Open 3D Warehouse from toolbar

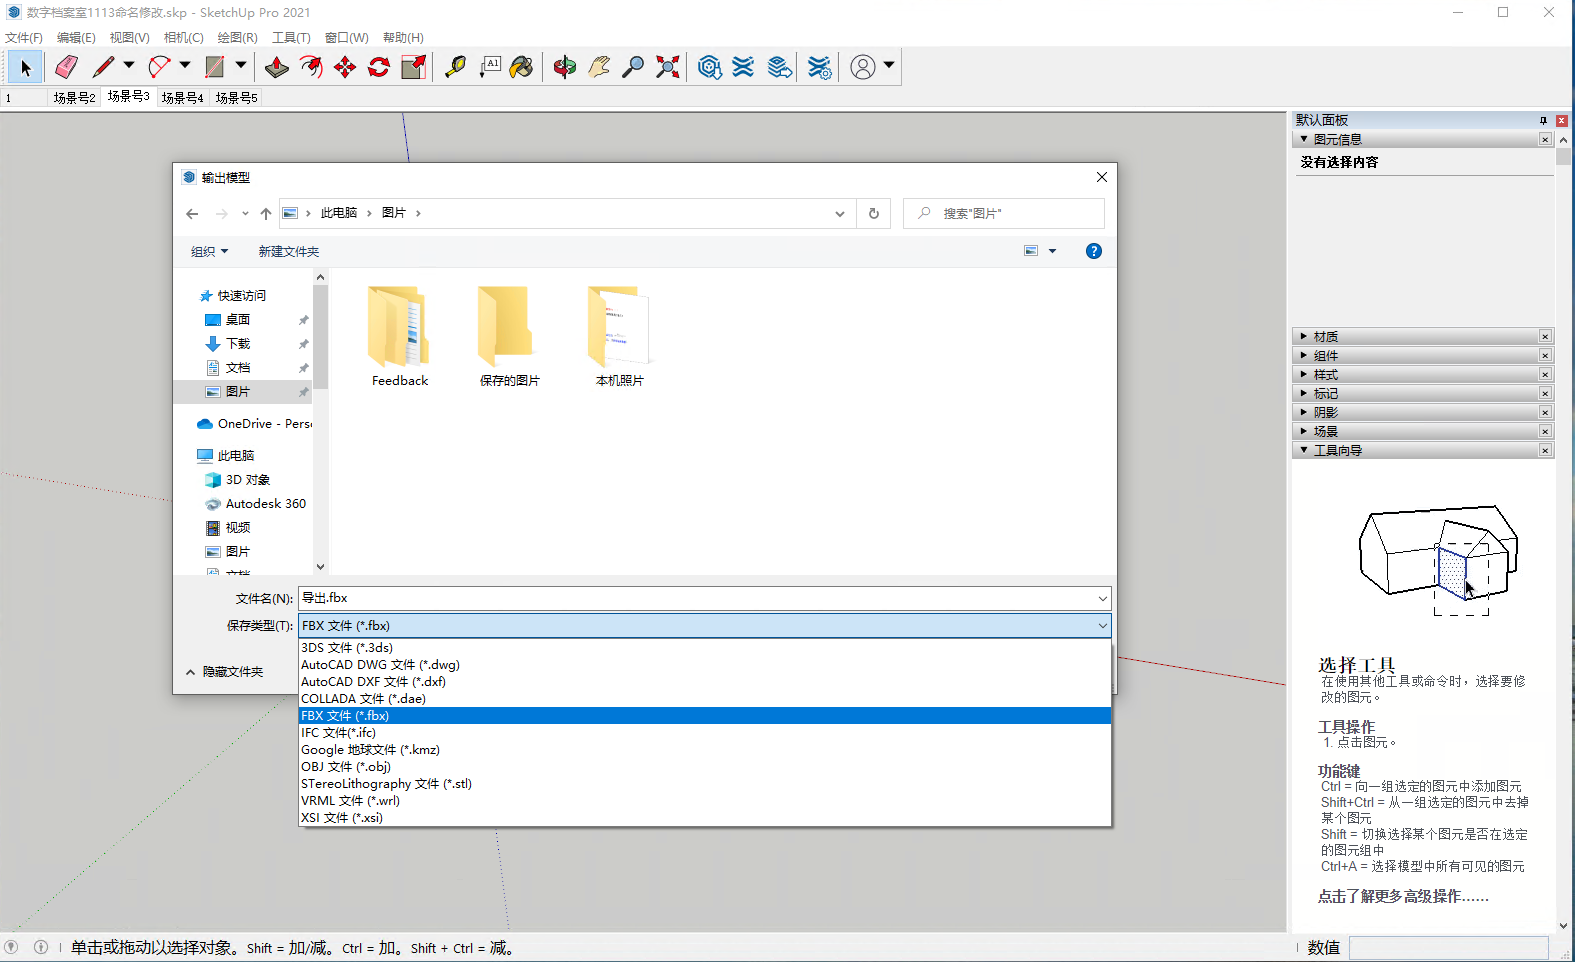[x=709, y=67]
